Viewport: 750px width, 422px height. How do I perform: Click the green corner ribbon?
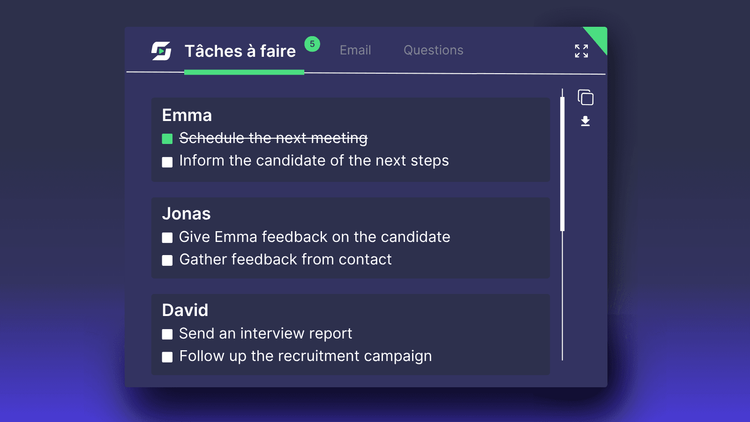tap(598, 36)
